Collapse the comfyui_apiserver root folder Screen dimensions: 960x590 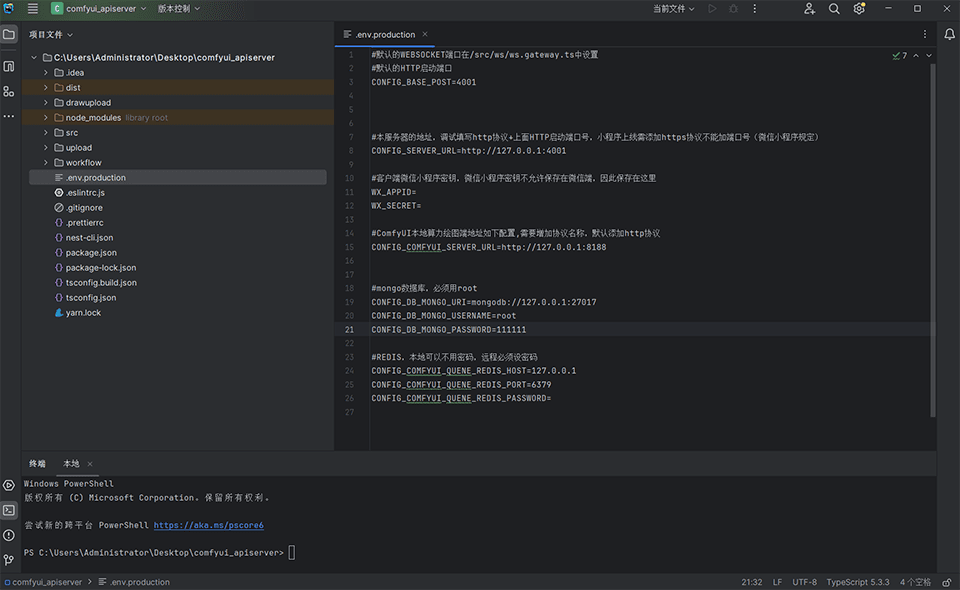click(34, 58)
